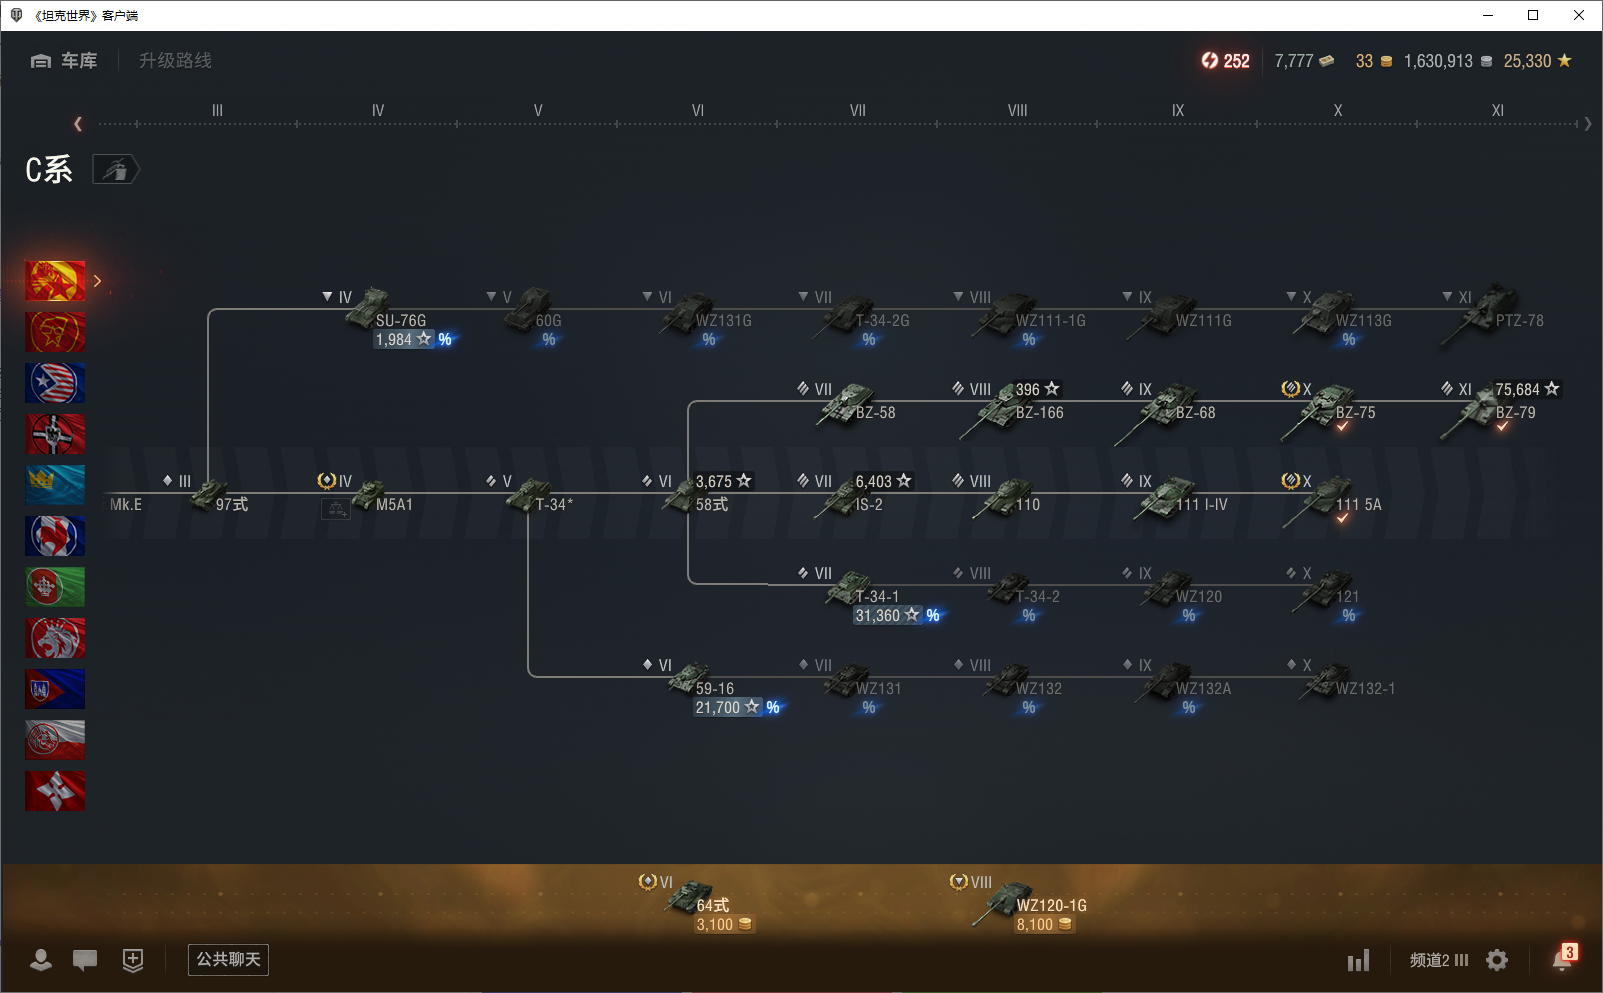Select the blue flag with red-white circle emblem

[55, 536]
